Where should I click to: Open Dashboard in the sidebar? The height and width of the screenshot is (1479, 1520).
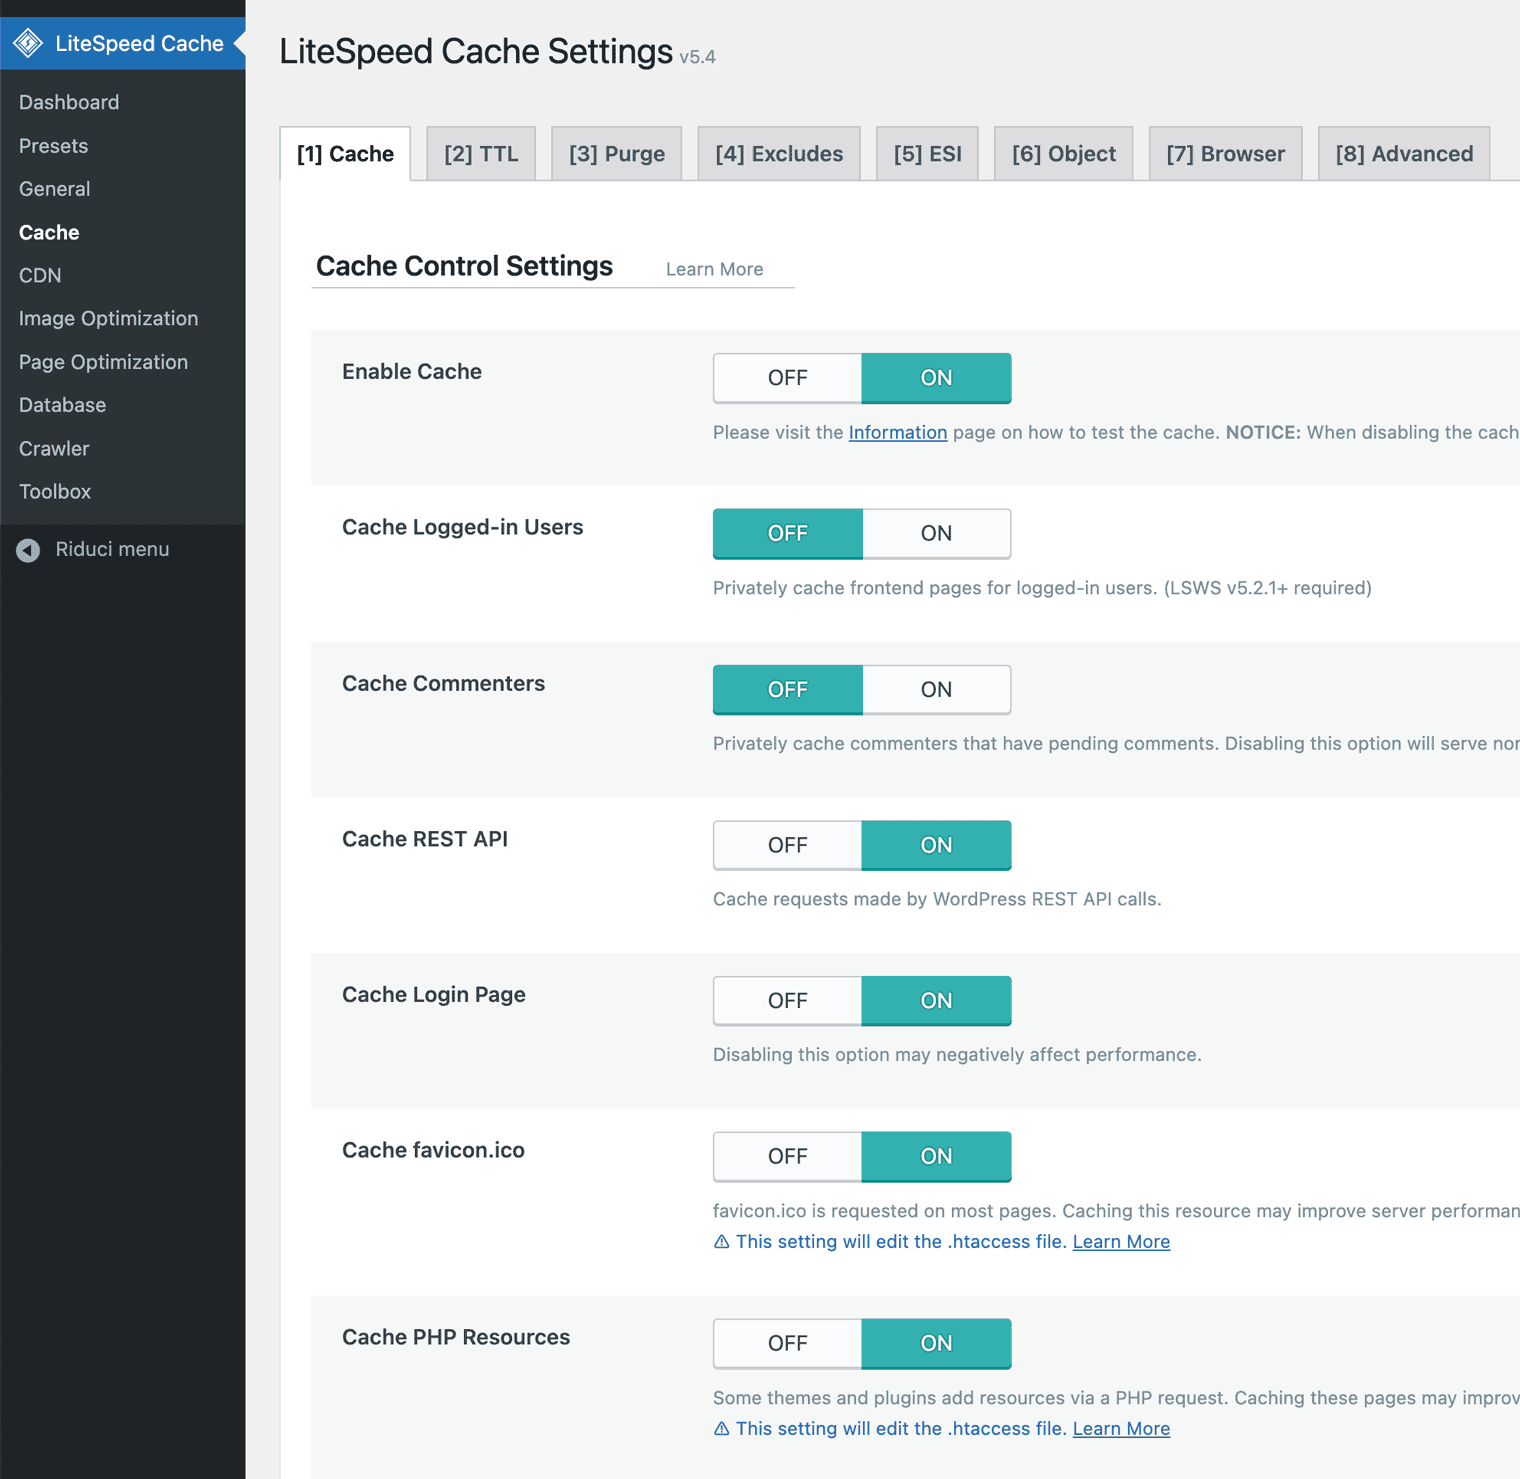point(69,102)
